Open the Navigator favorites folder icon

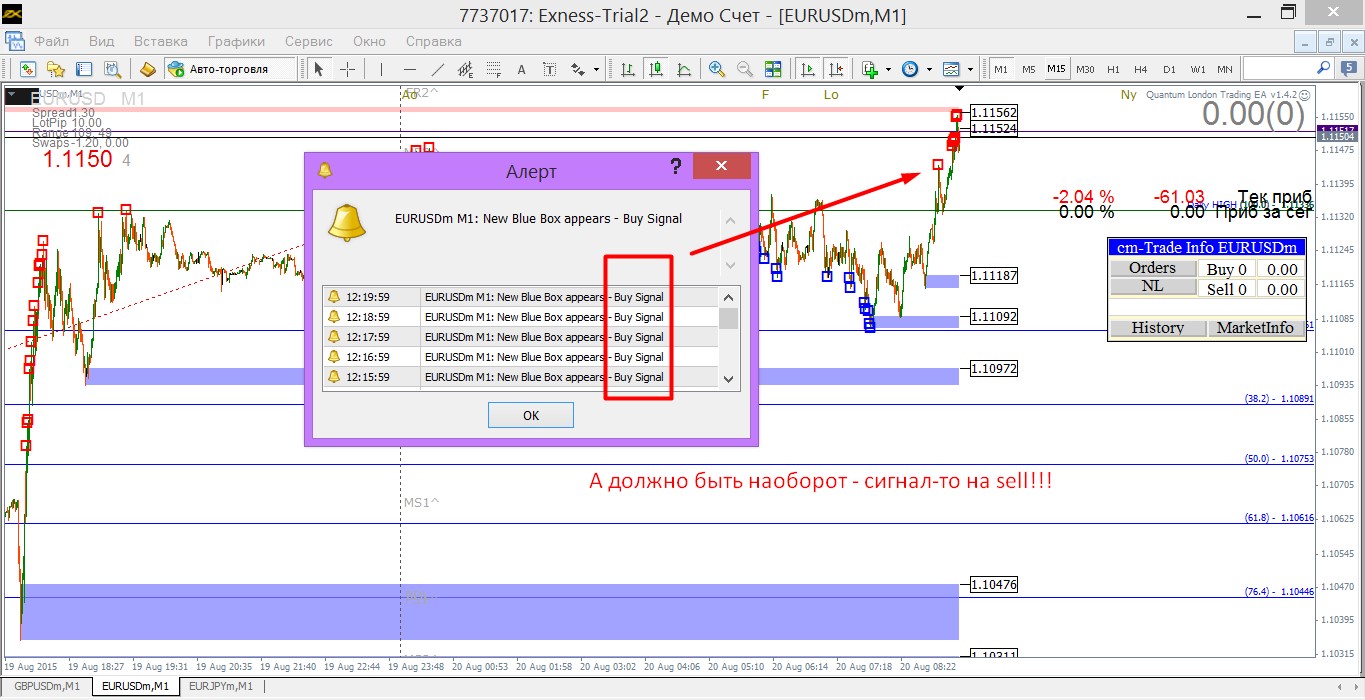56,69
